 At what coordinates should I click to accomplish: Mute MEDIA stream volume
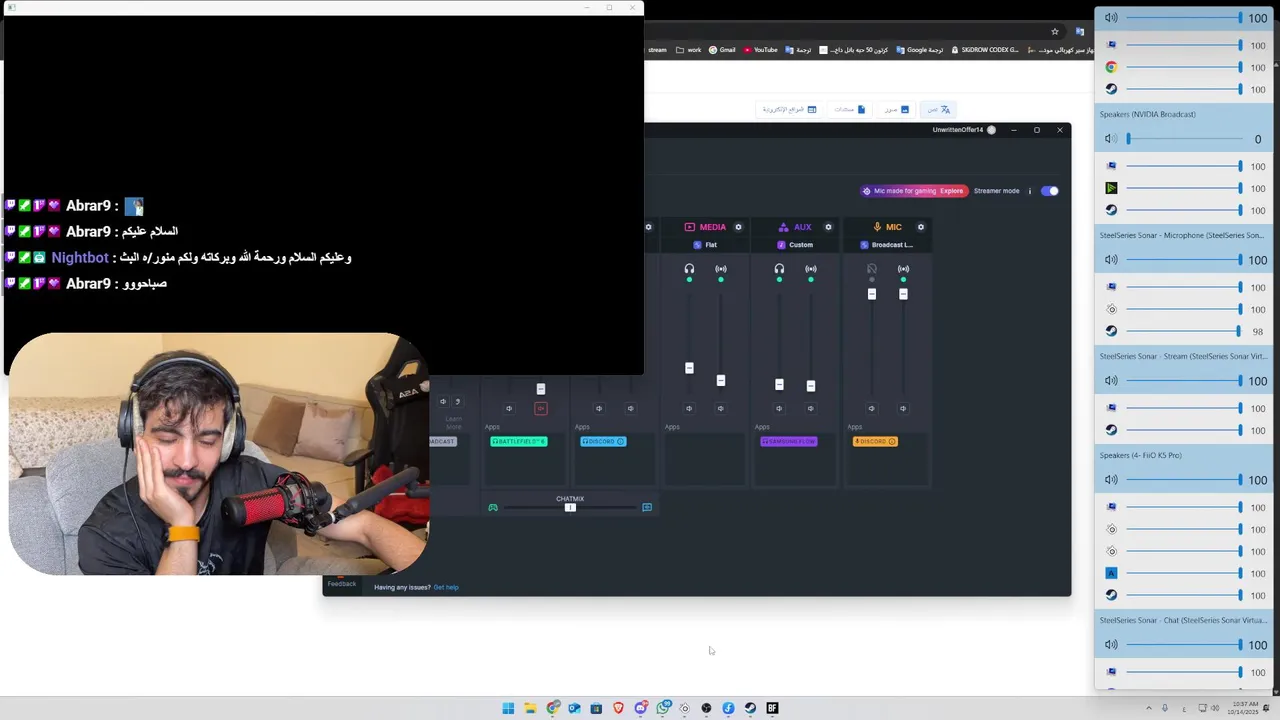pyautogui.click(x=721, y=408)
